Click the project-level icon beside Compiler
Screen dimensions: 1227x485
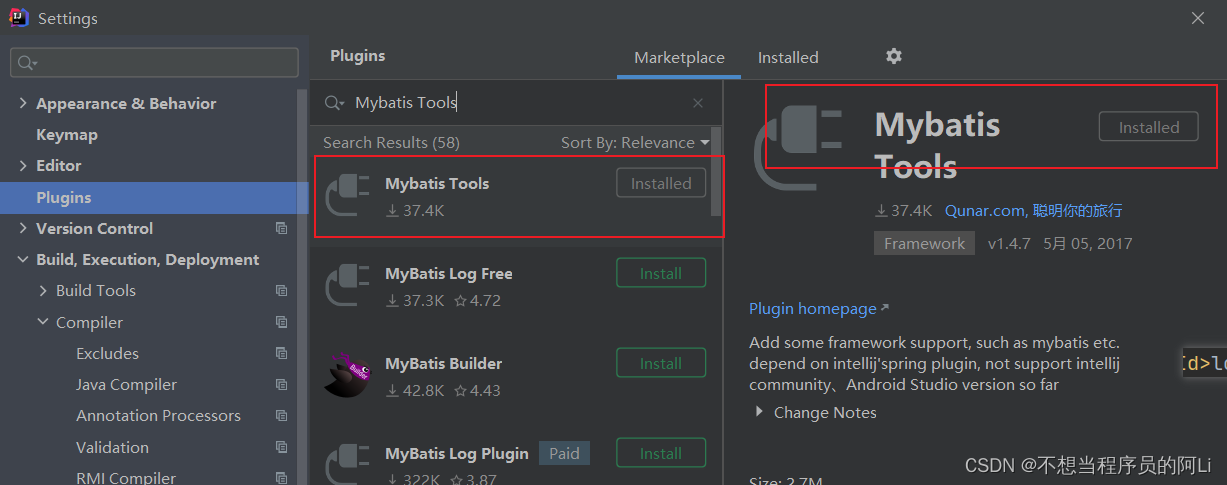[282, 322]
